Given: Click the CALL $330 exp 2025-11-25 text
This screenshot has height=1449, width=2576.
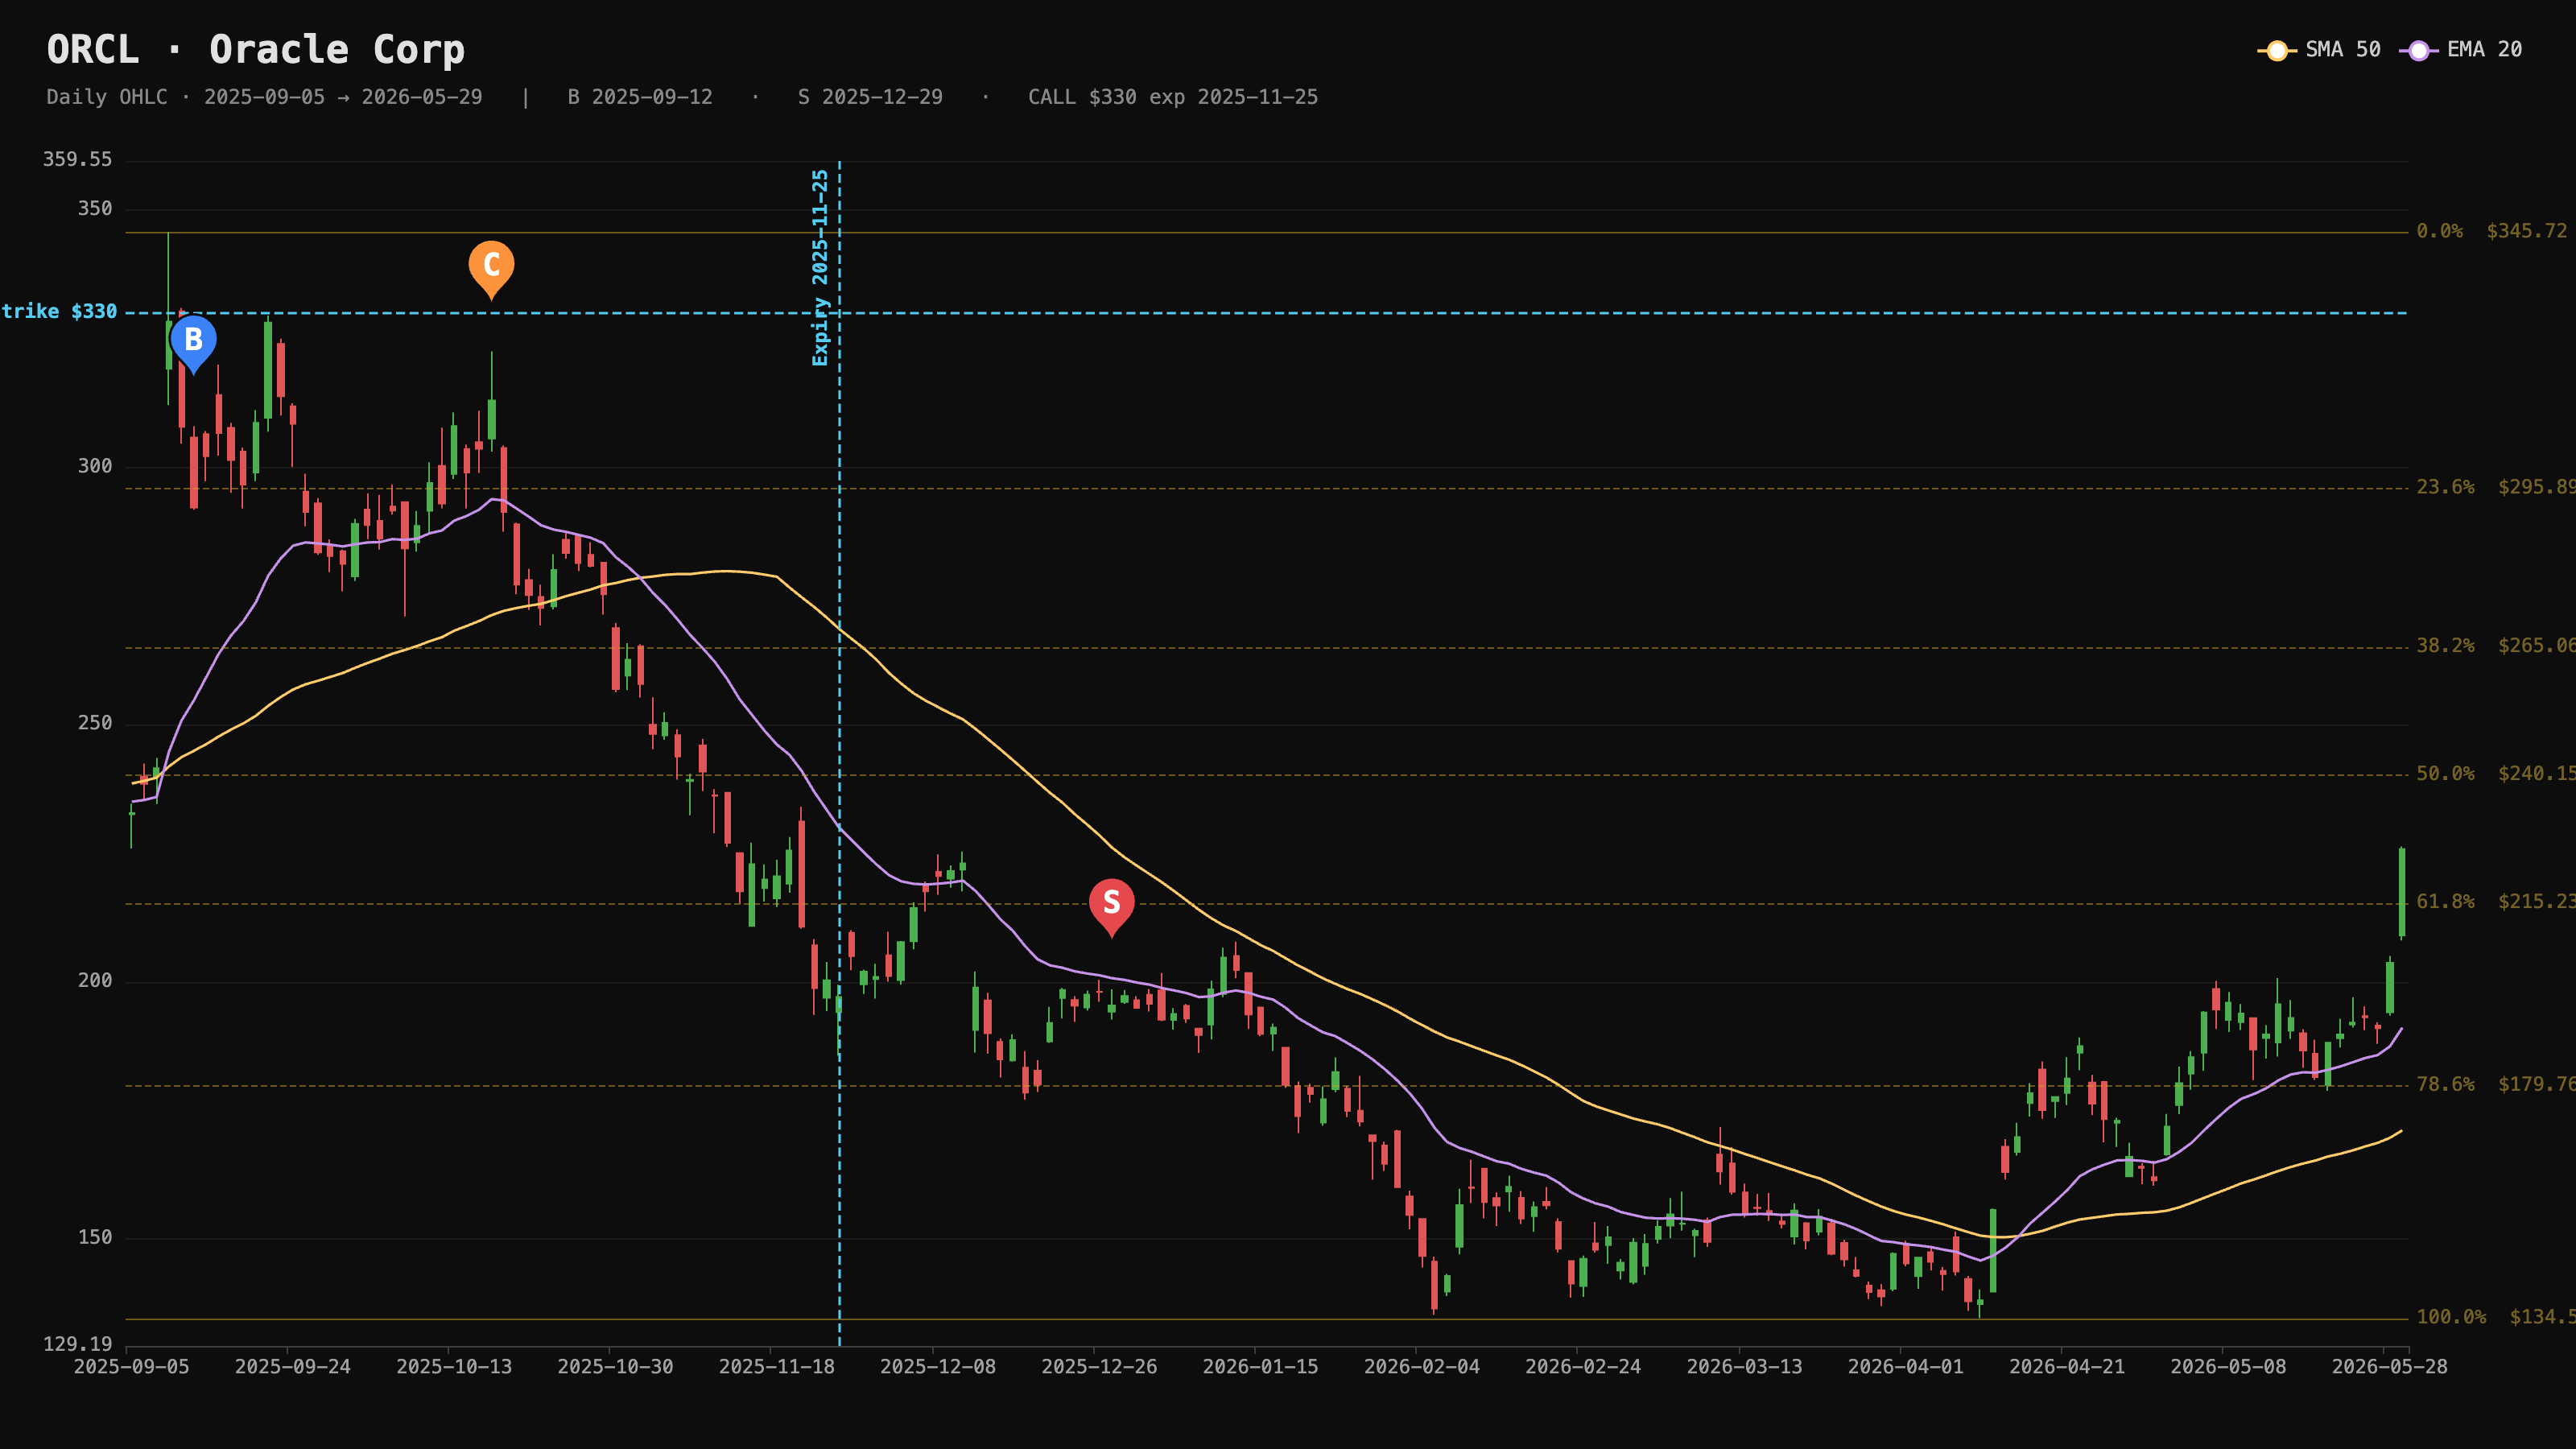Looking at the screenshot, I should pyautogui.click(x=1173, y=97).
